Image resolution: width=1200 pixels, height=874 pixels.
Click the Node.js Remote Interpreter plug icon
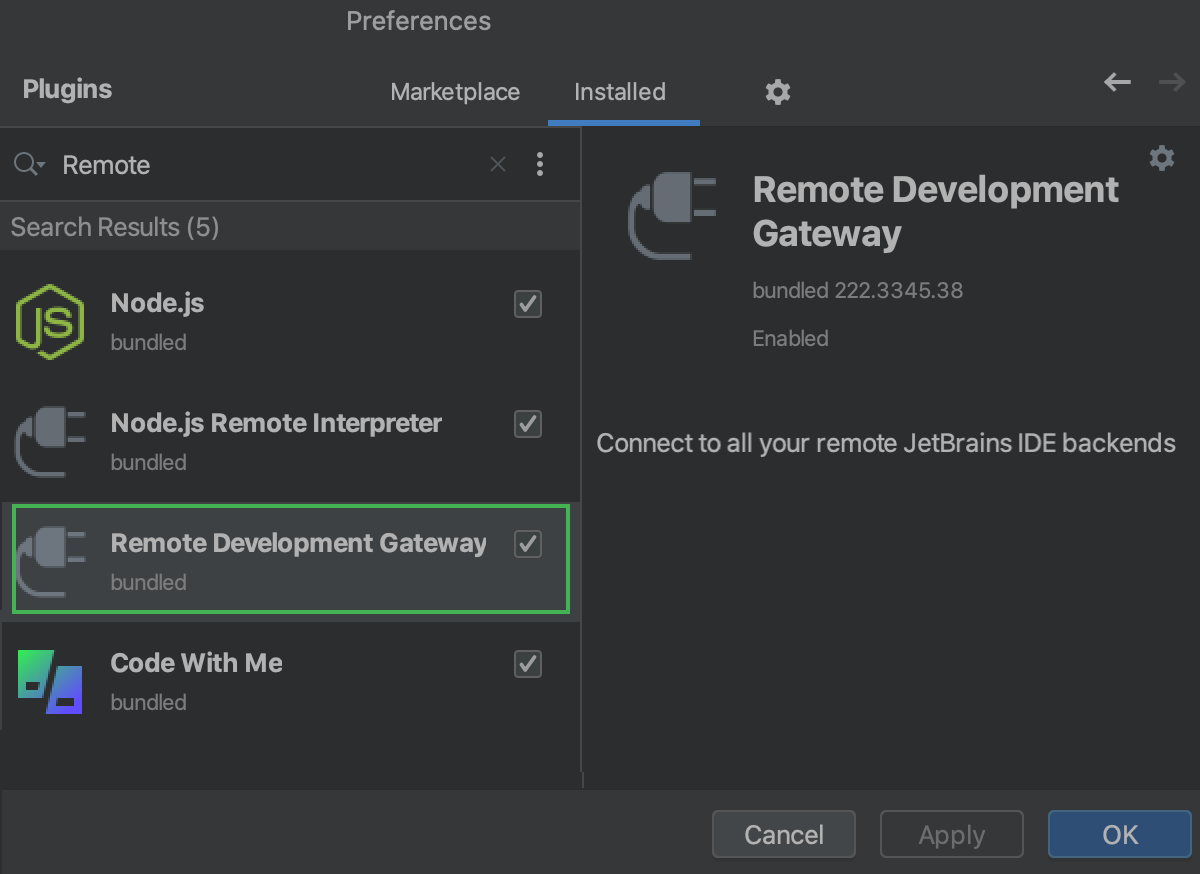click(x=50, y=440)
